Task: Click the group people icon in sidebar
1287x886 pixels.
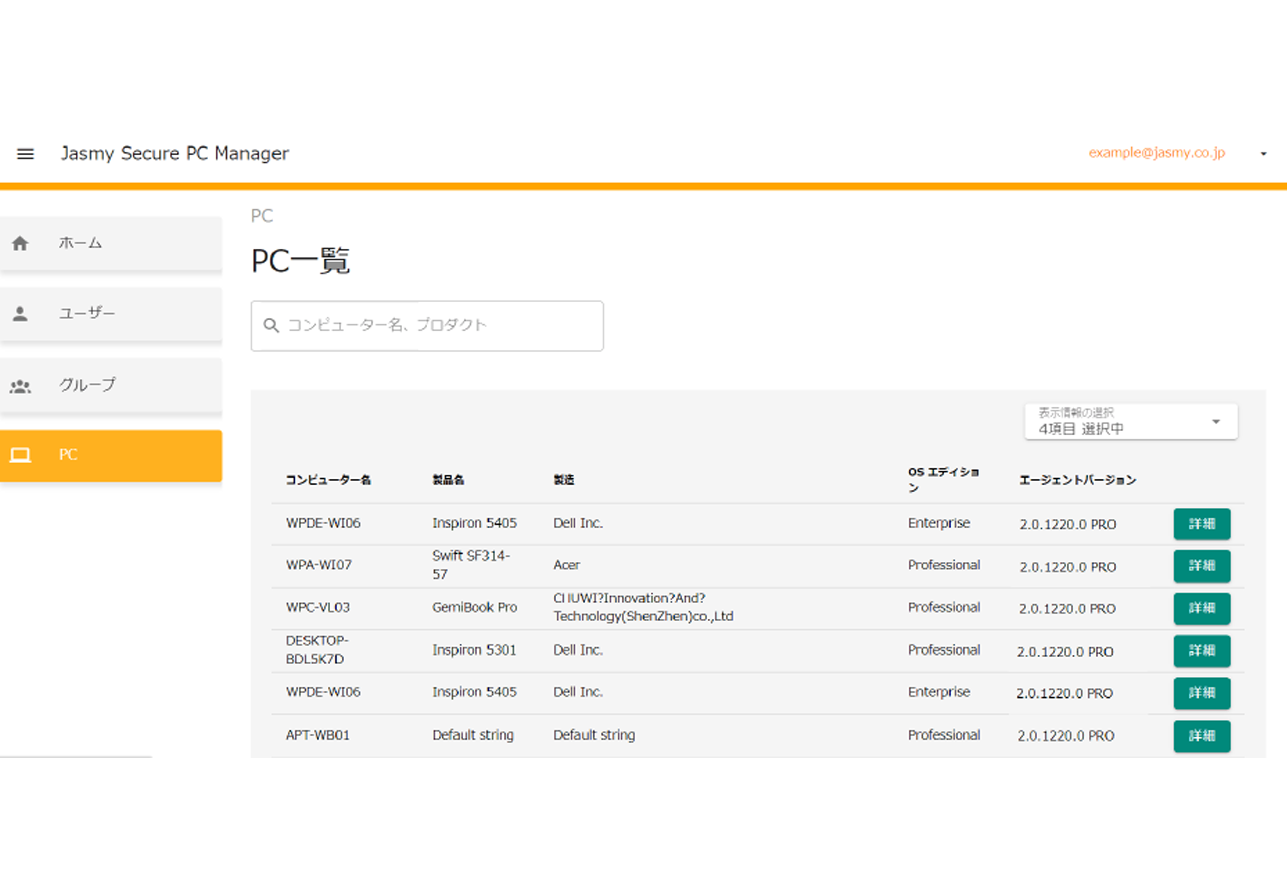Action: coord(20,385)
